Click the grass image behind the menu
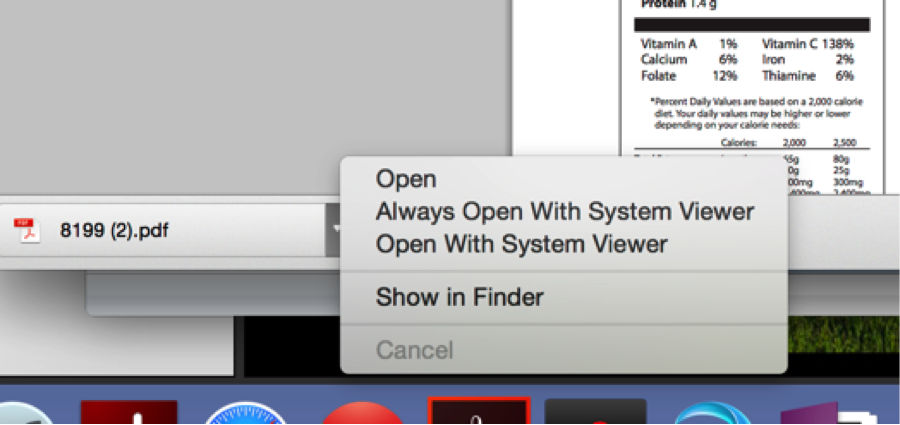The image size is (900, 425). [844, 334]
